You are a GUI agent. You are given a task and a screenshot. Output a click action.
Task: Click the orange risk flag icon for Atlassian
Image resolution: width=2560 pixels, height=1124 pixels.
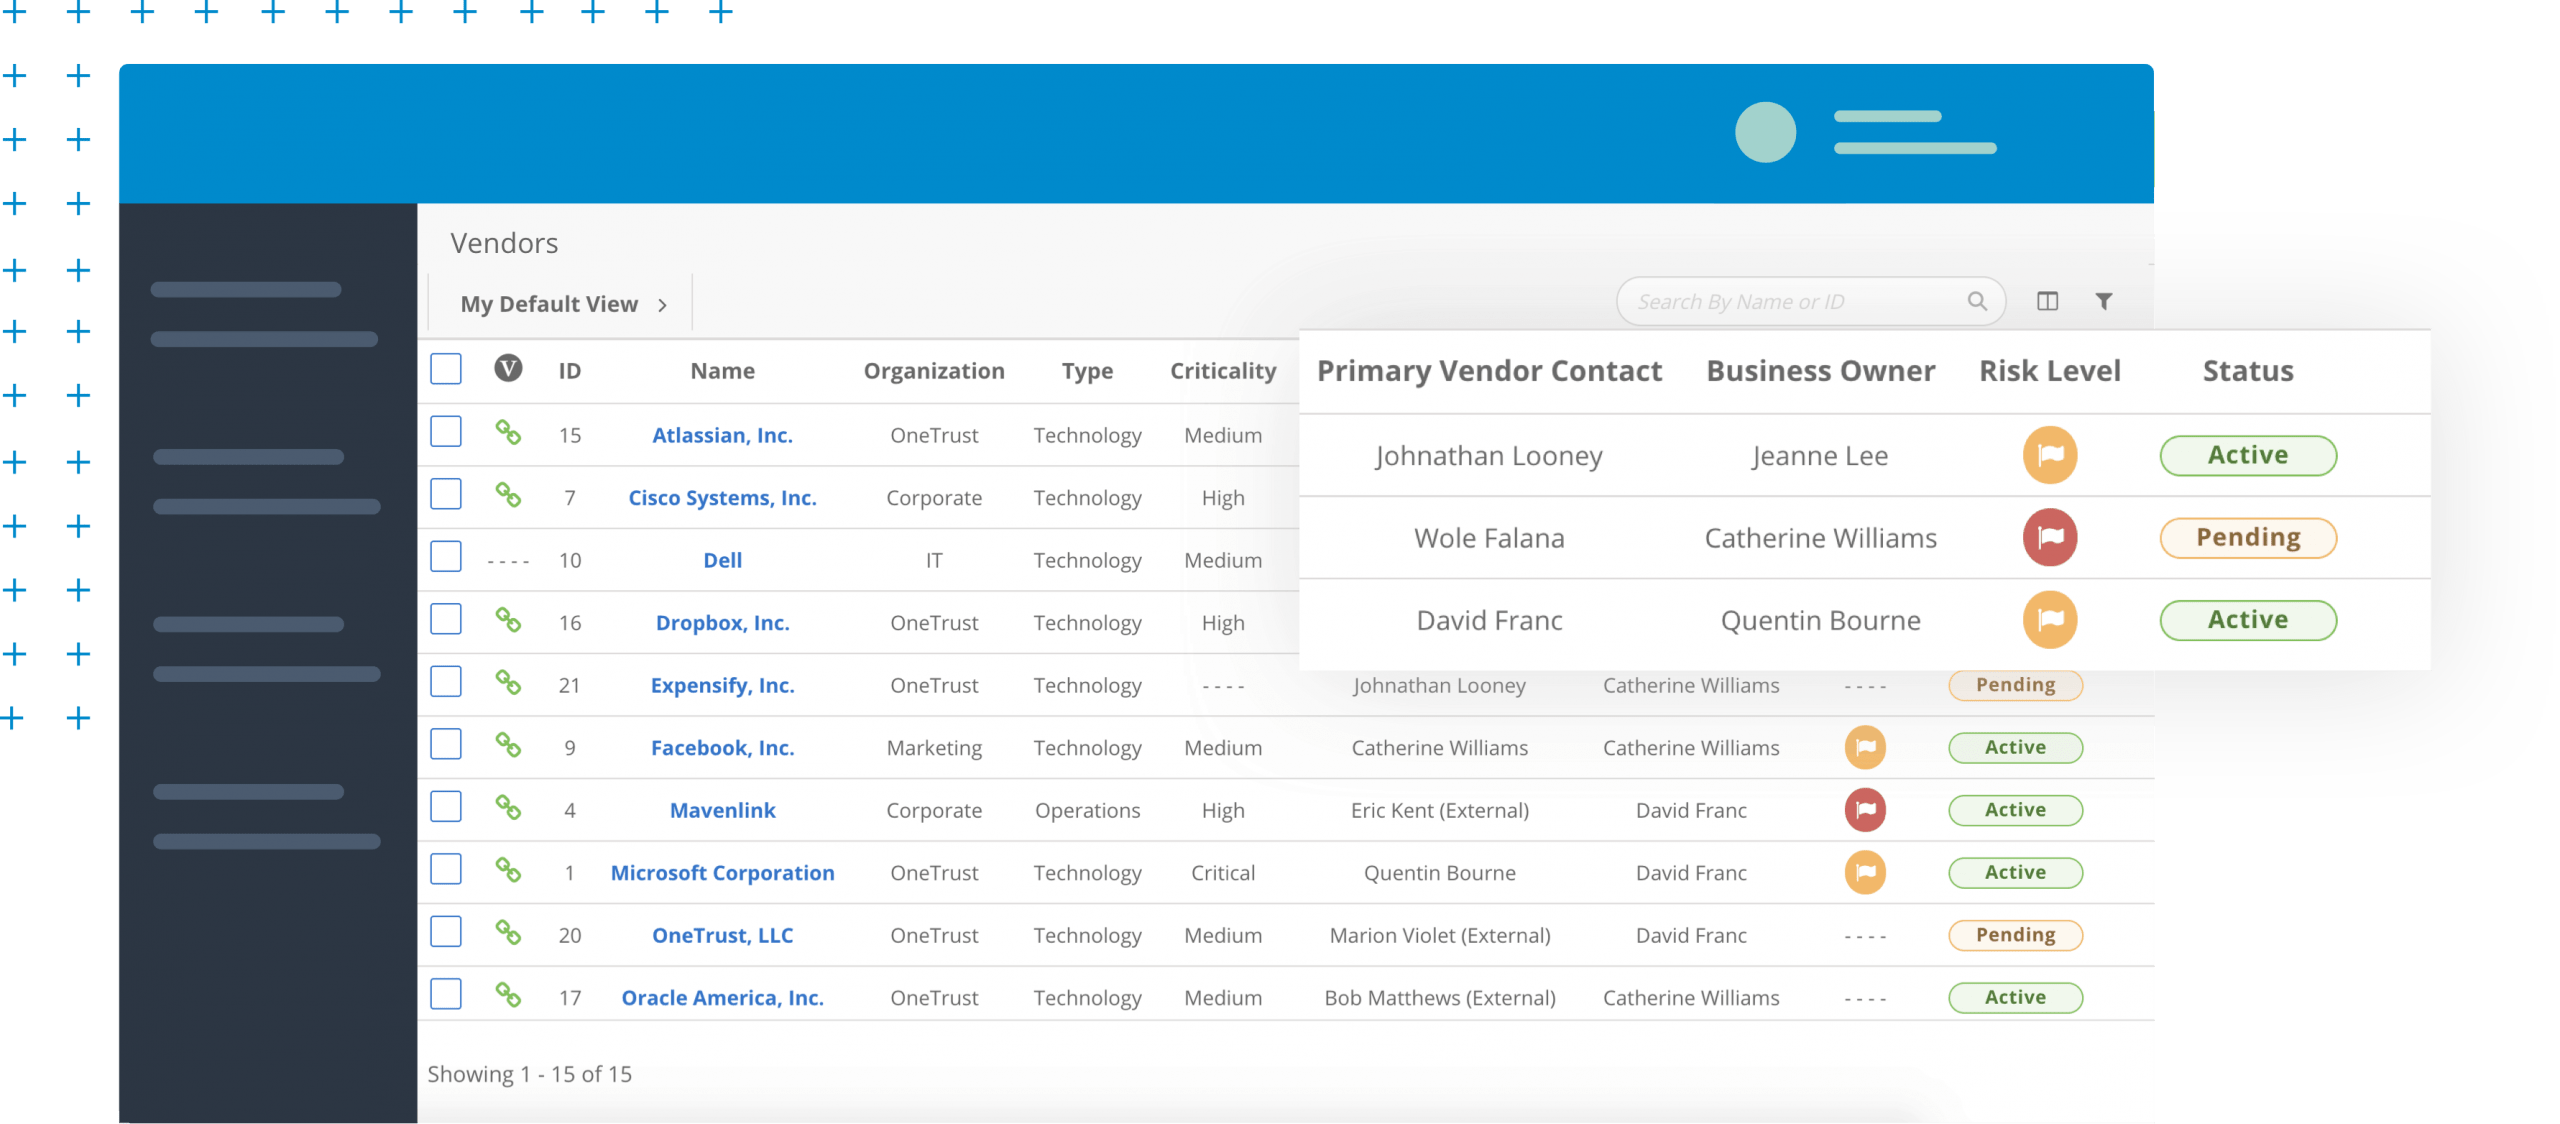[x=2047, y=454]
